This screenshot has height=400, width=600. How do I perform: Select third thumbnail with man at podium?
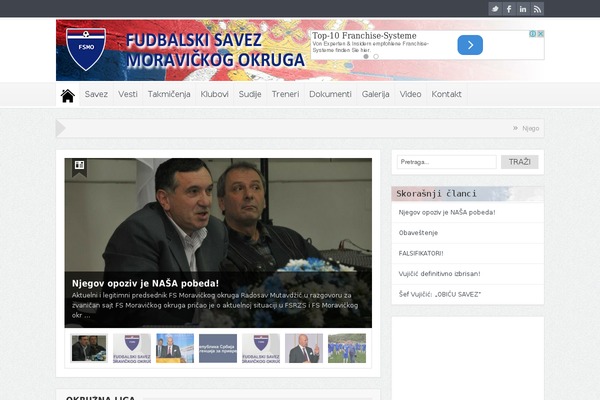click(175, 348)
